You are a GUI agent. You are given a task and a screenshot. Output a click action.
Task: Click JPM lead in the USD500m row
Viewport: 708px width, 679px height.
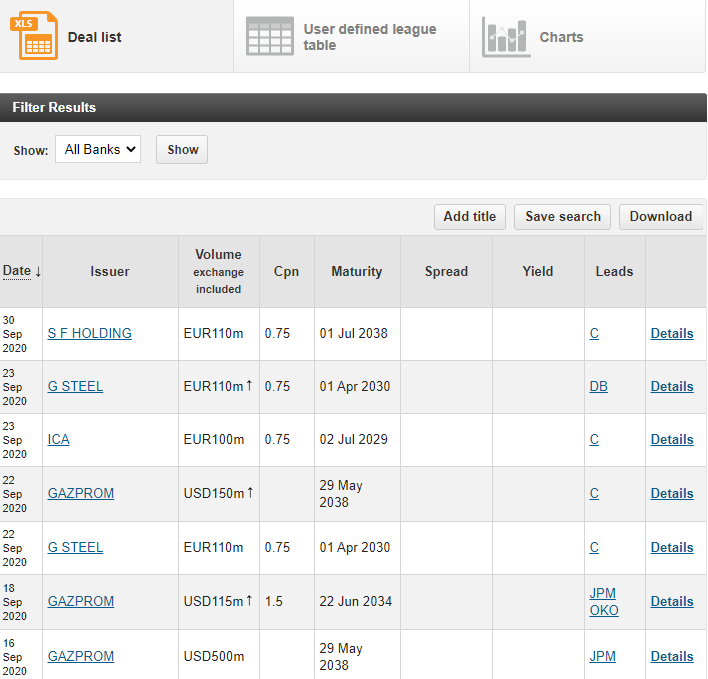pos(602,656)
